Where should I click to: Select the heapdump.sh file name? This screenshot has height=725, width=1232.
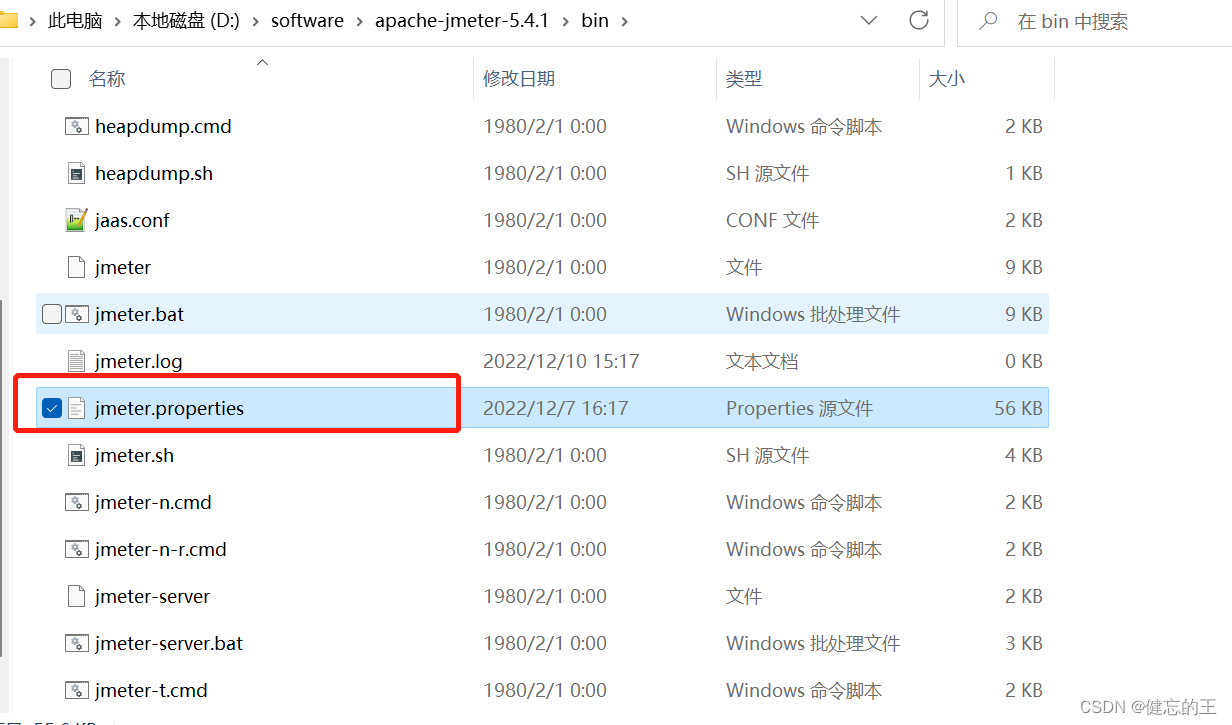(154, 173)
